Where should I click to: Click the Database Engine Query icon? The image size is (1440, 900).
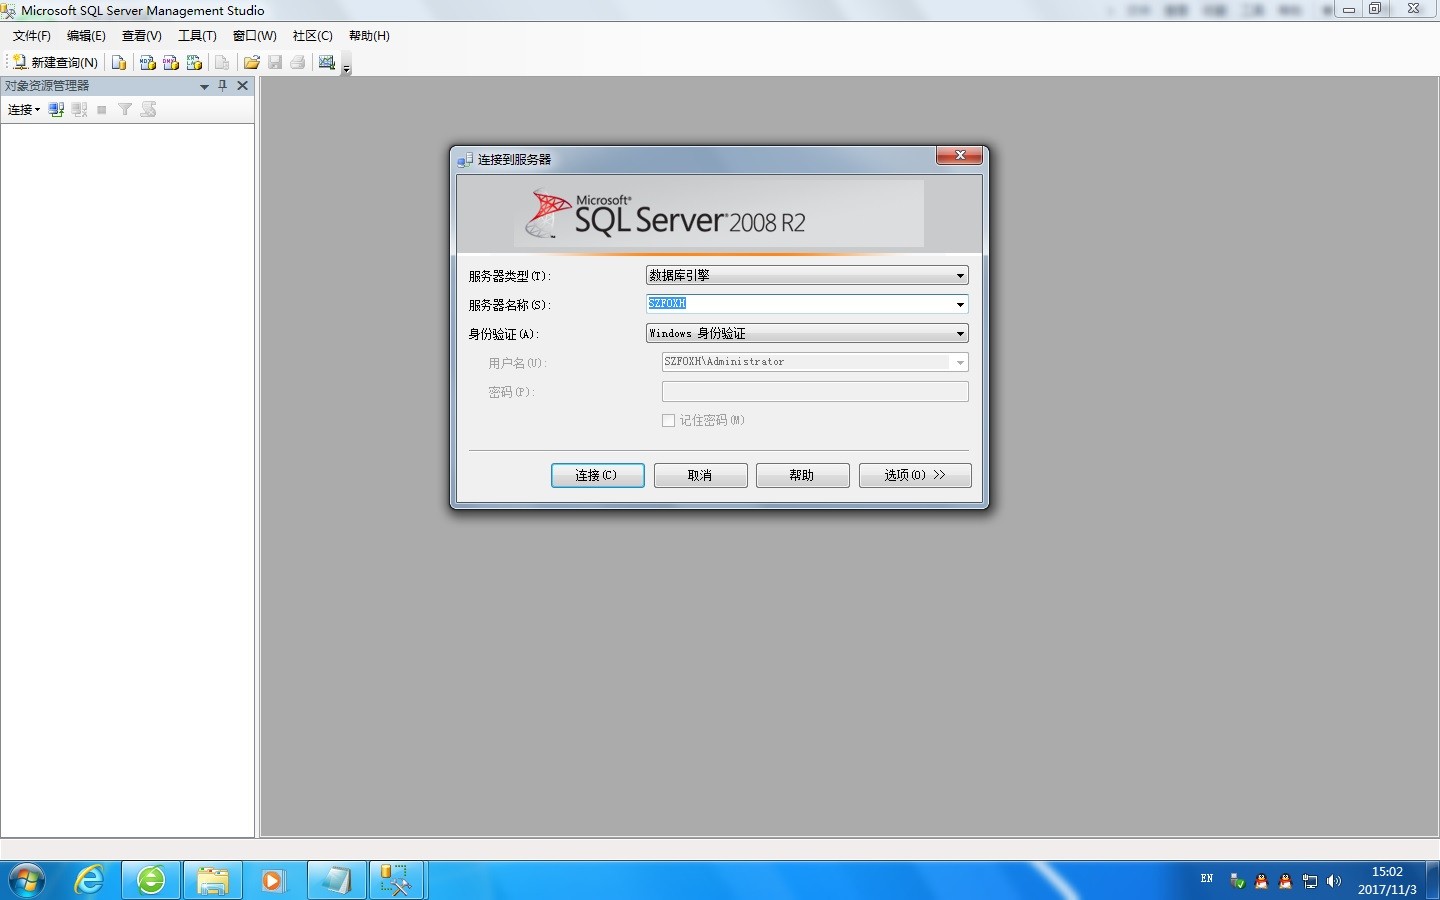(x=119, y=62)
